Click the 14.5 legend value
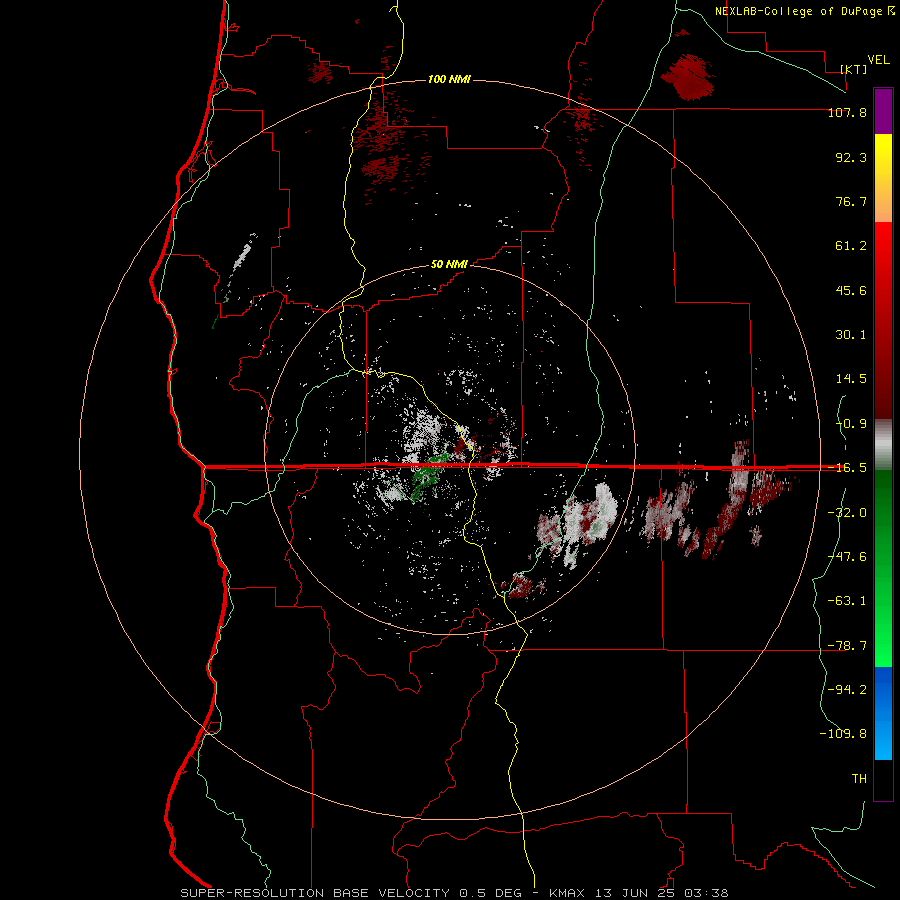900x900 pixels. (x=851, y=379)
